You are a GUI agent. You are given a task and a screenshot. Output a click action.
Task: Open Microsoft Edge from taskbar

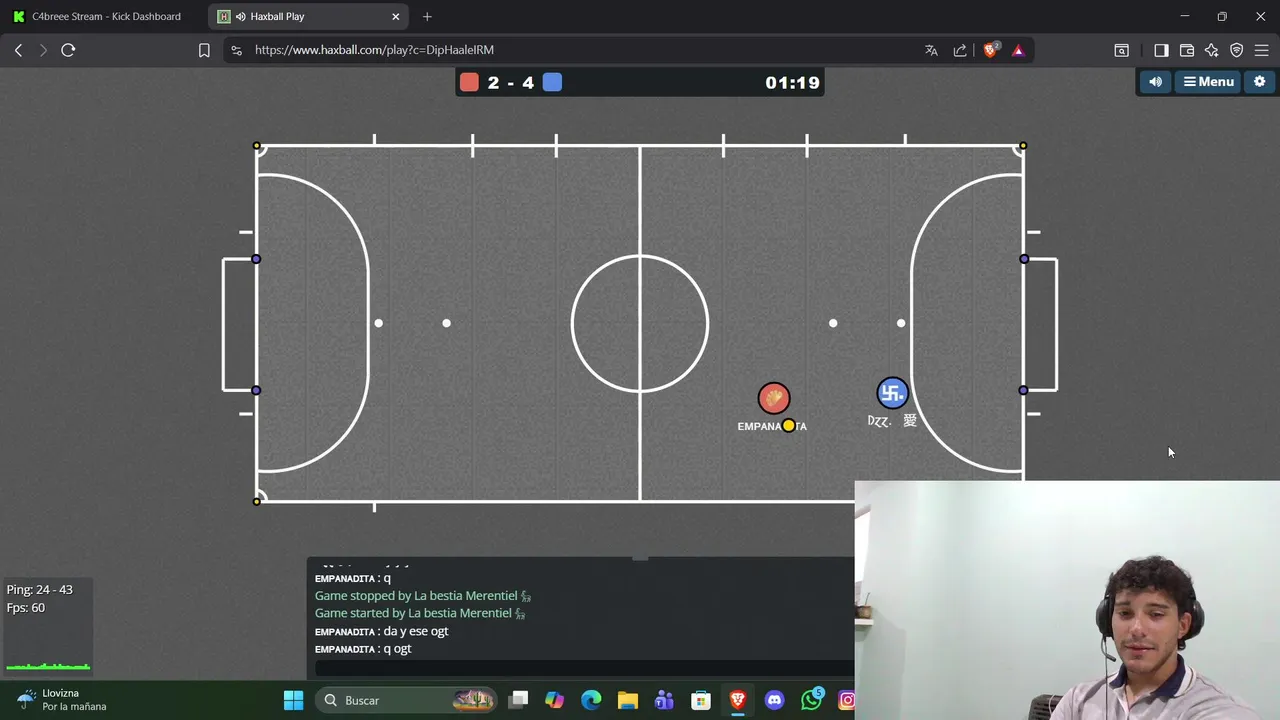(591, 700)
